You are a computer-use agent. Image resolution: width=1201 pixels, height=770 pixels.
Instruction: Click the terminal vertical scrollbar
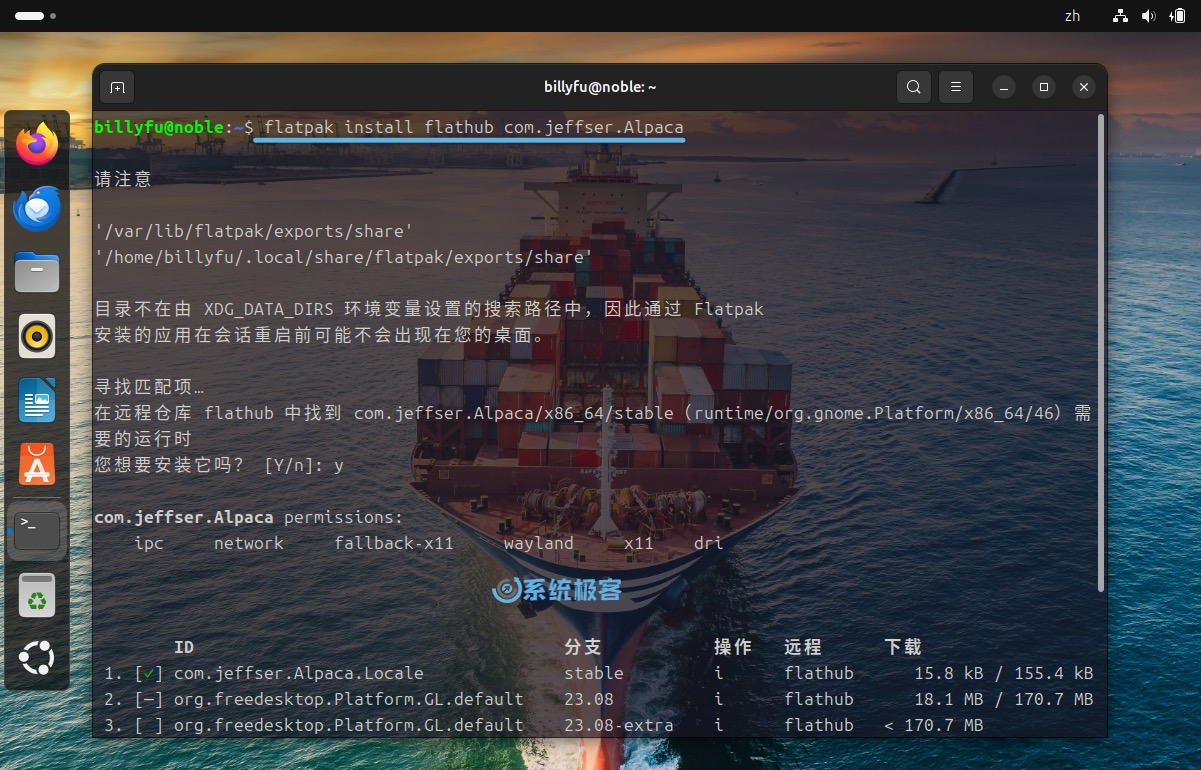tap(1101, 352)
